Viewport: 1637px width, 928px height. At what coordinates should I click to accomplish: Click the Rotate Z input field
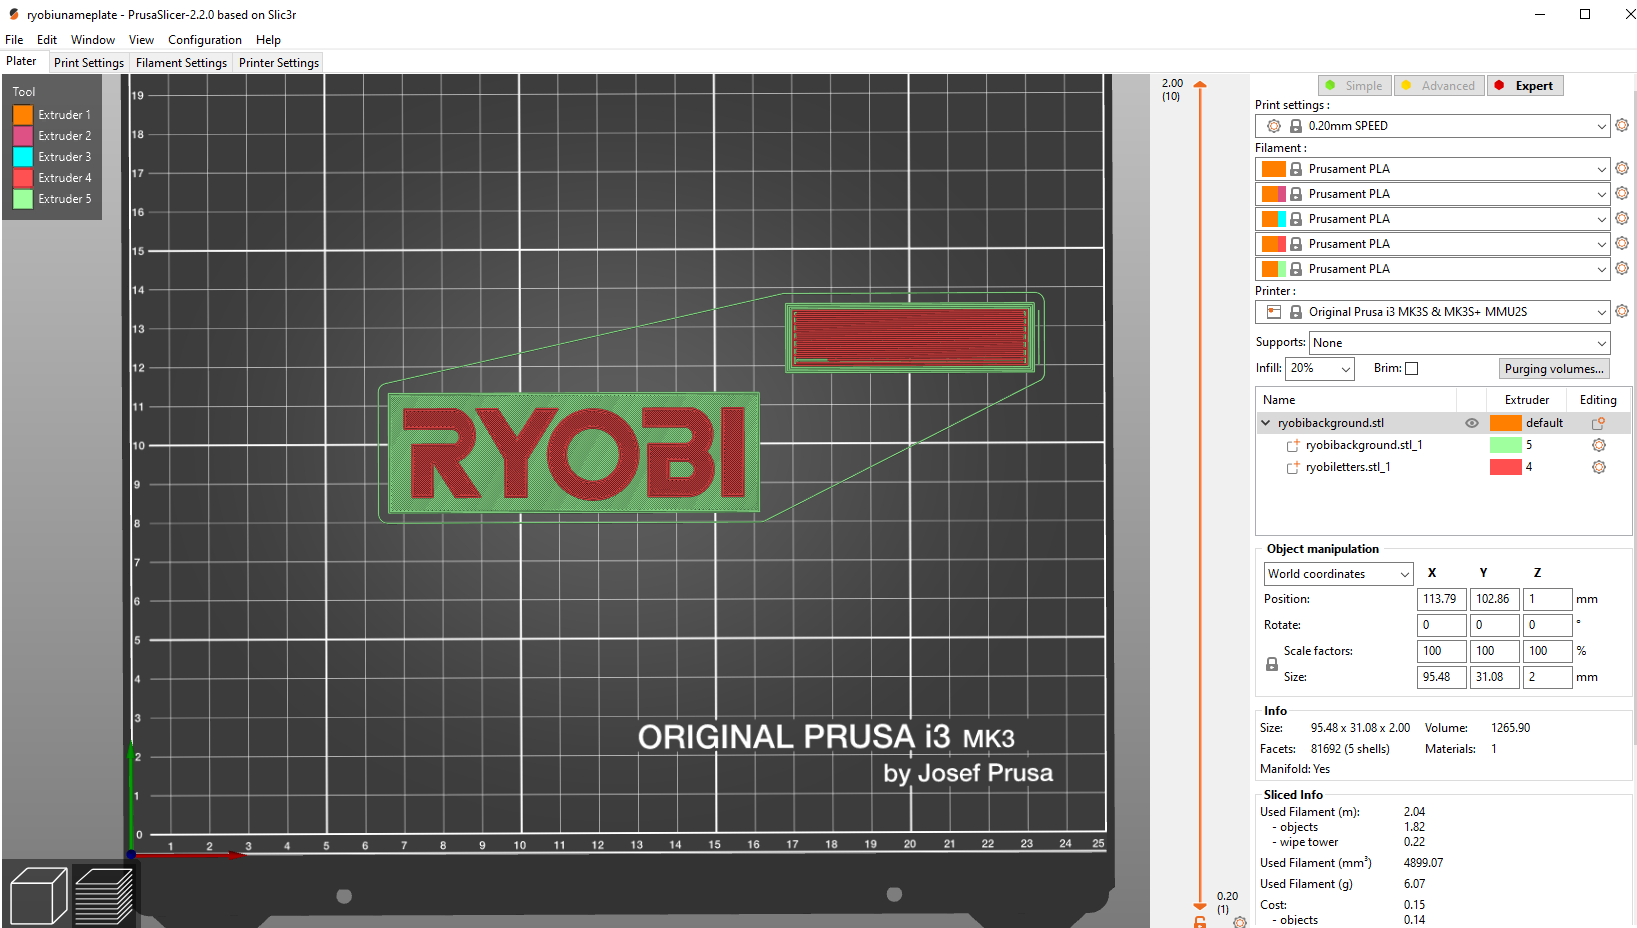pos(1548,625)
